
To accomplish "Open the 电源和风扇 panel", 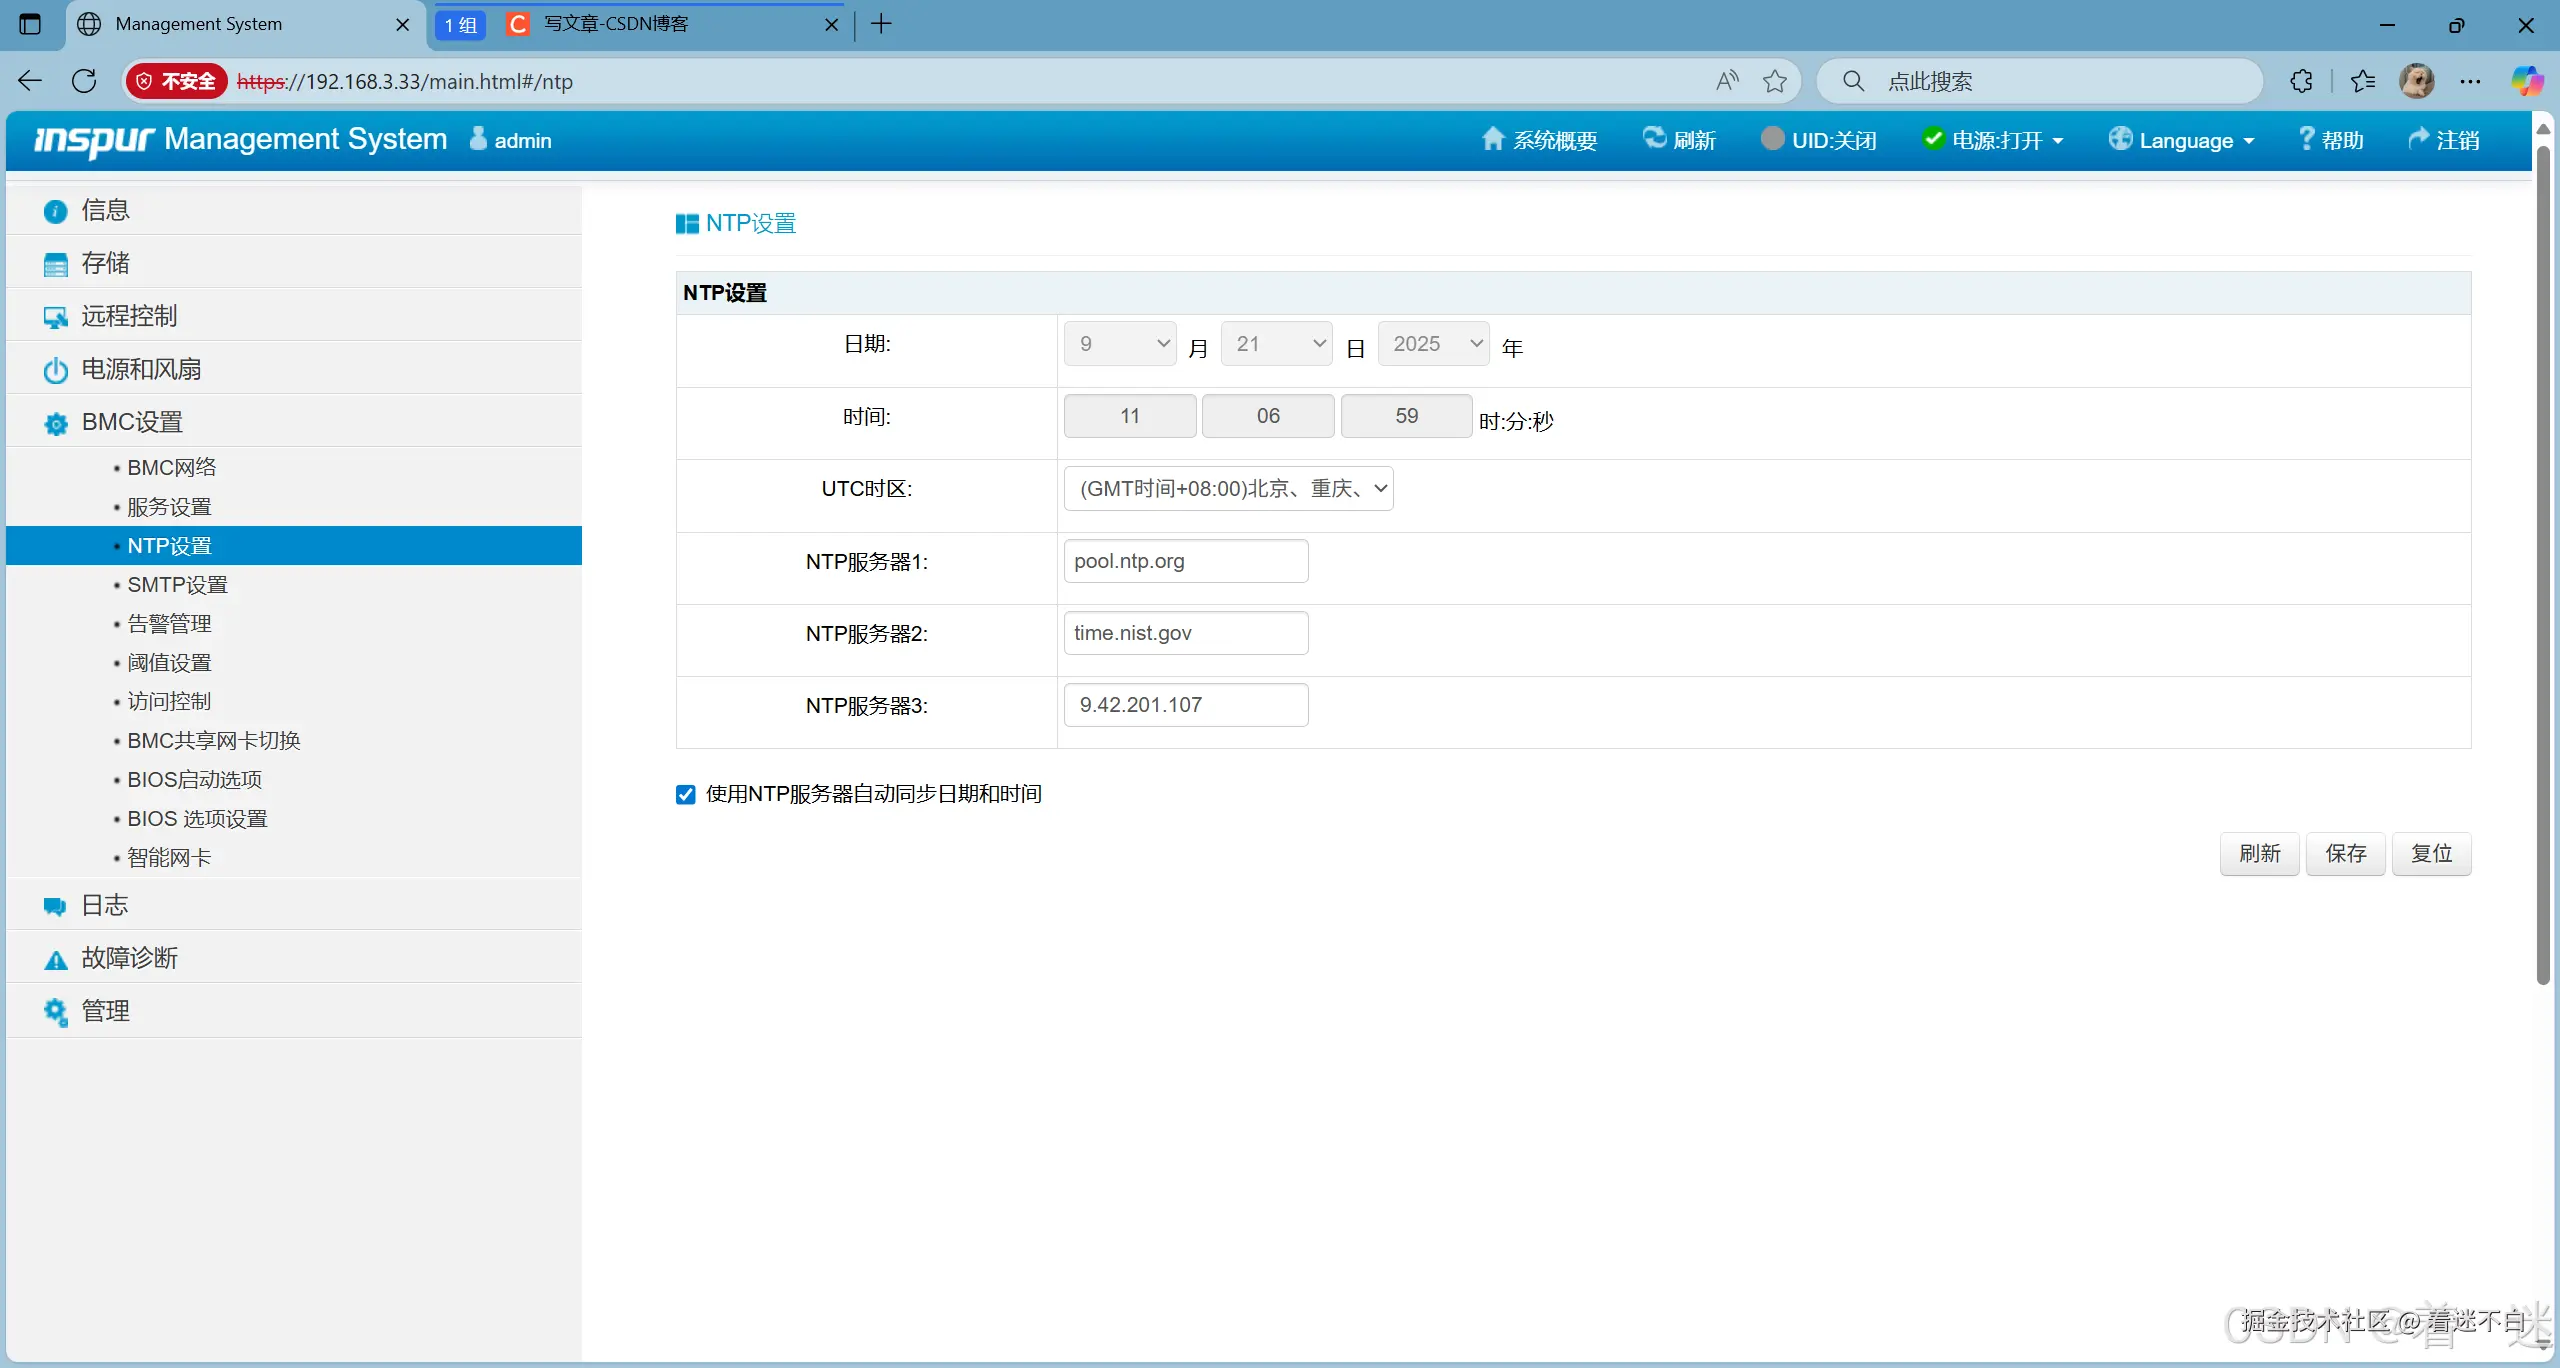I will point(143,369).
